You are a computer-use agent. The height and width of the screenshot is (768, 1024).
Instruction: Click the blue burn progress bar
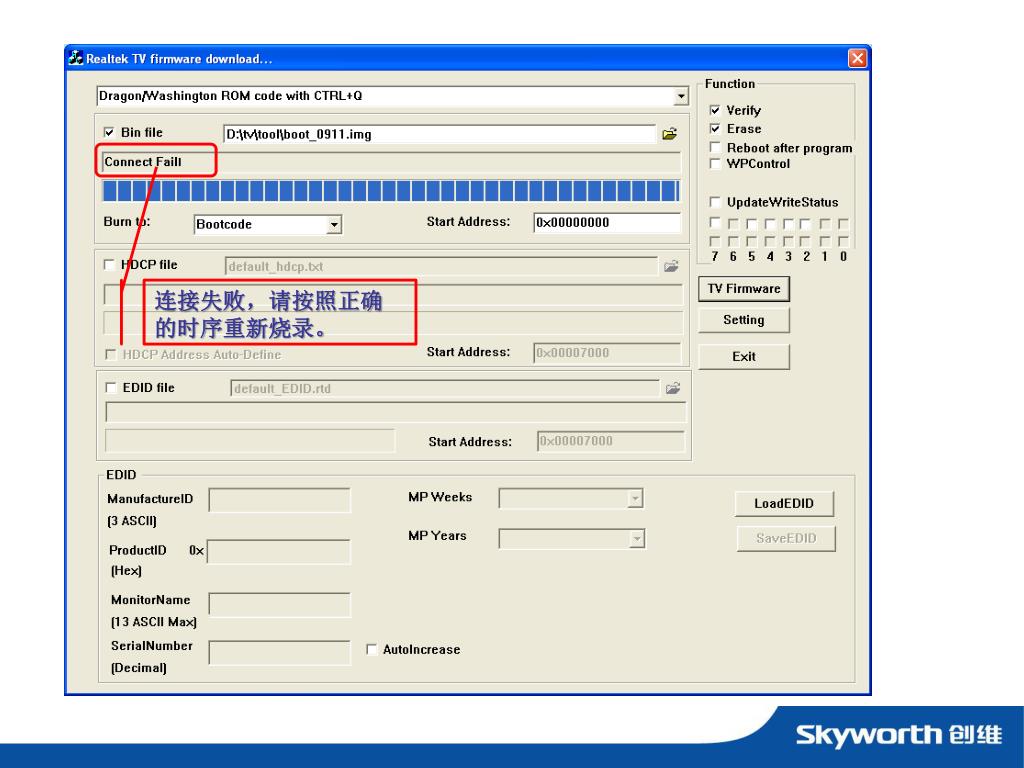[391, 191]
